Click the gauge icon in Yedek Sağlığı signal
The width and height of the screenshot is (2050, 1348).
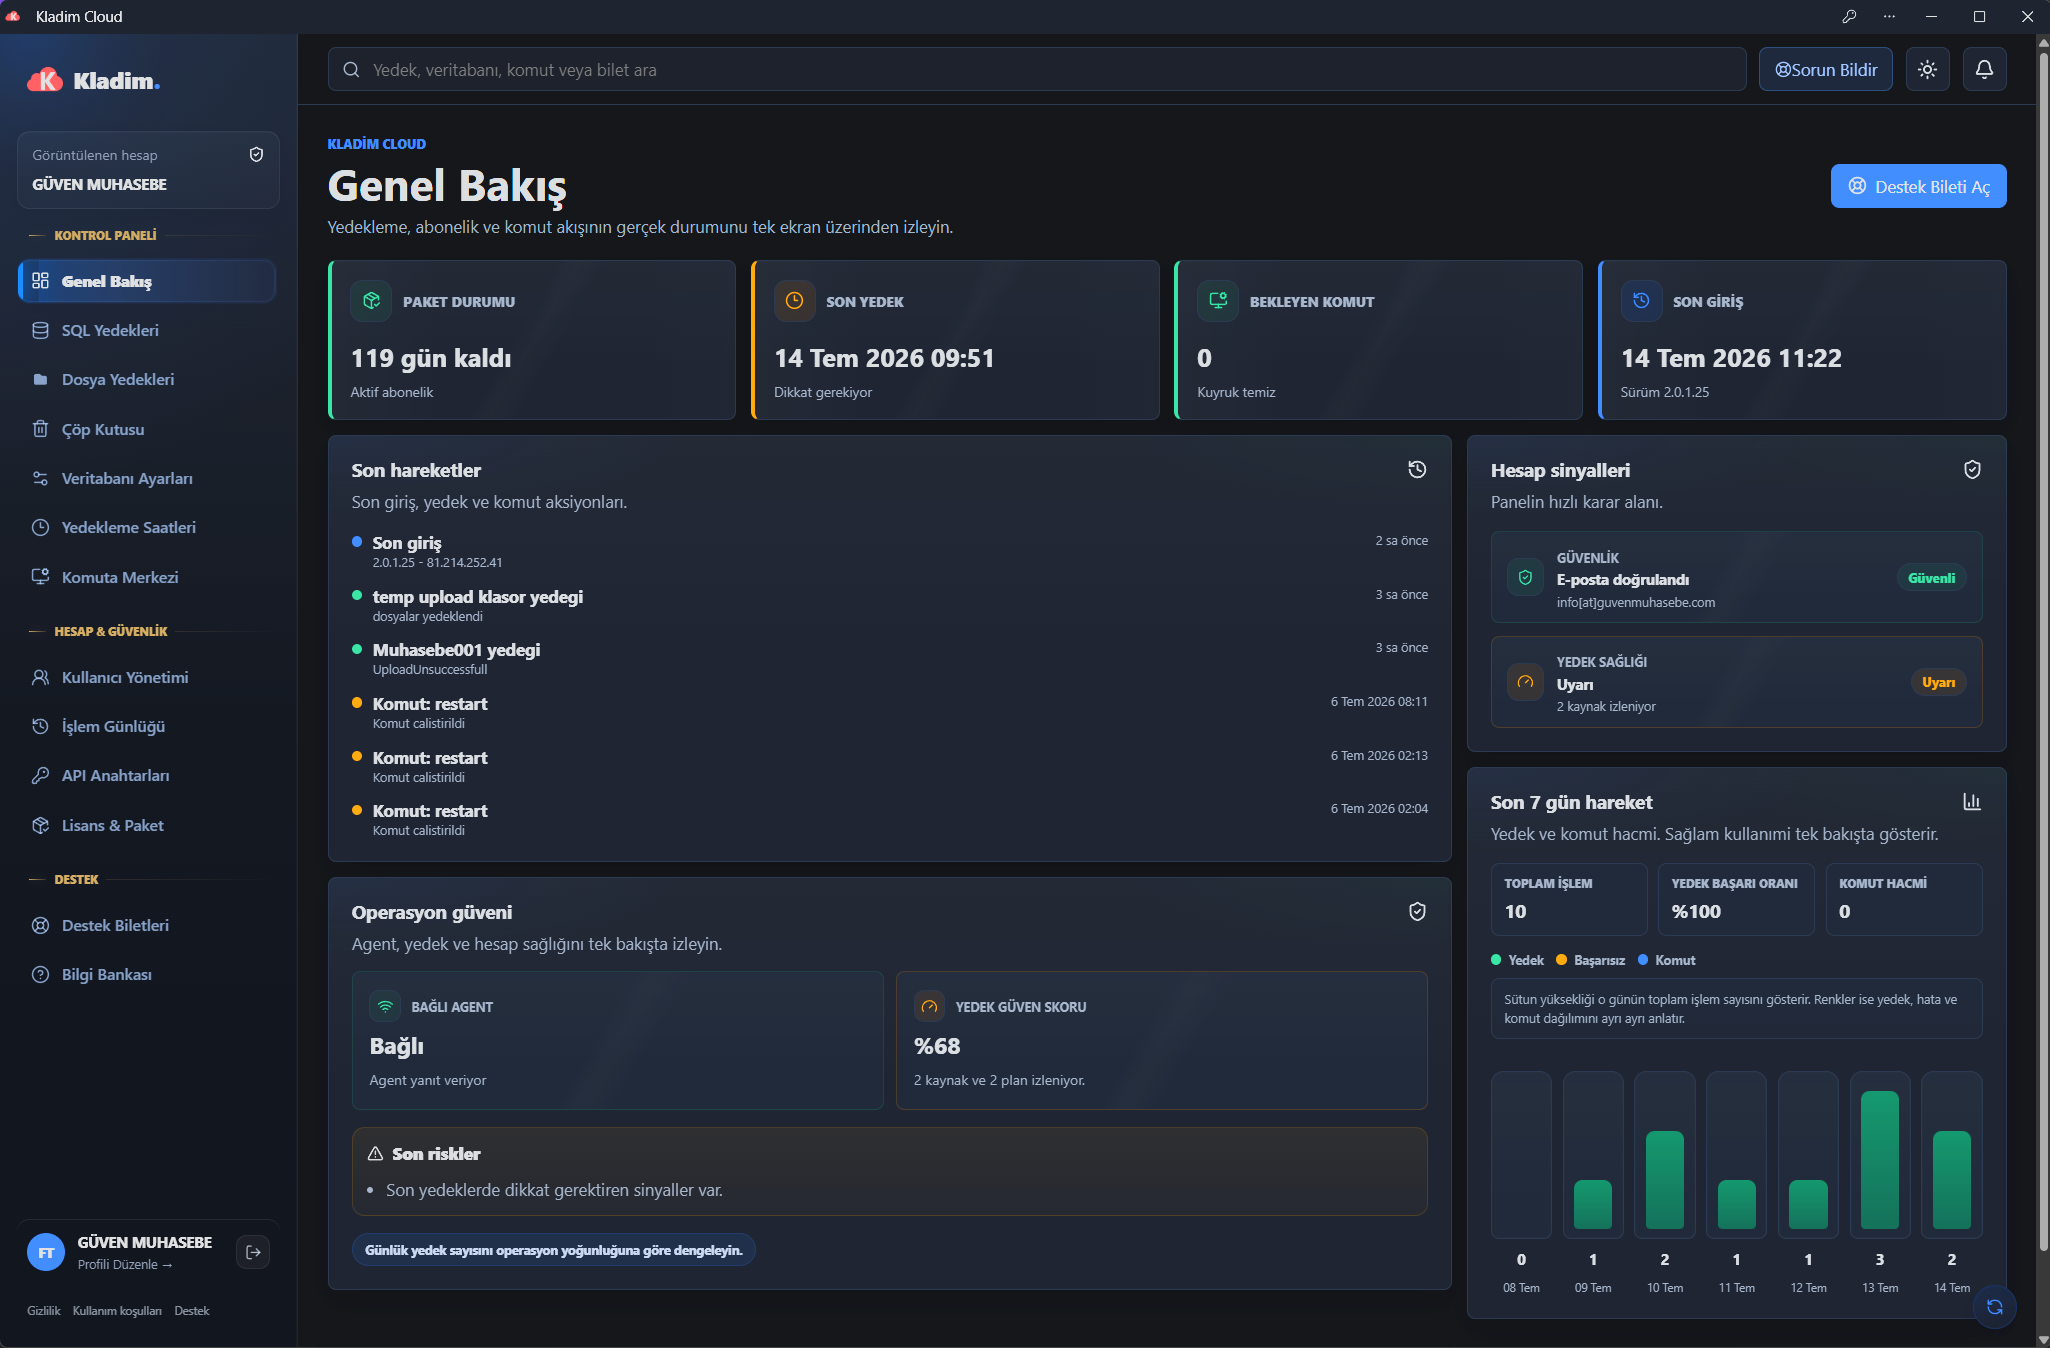point(1525,682)
